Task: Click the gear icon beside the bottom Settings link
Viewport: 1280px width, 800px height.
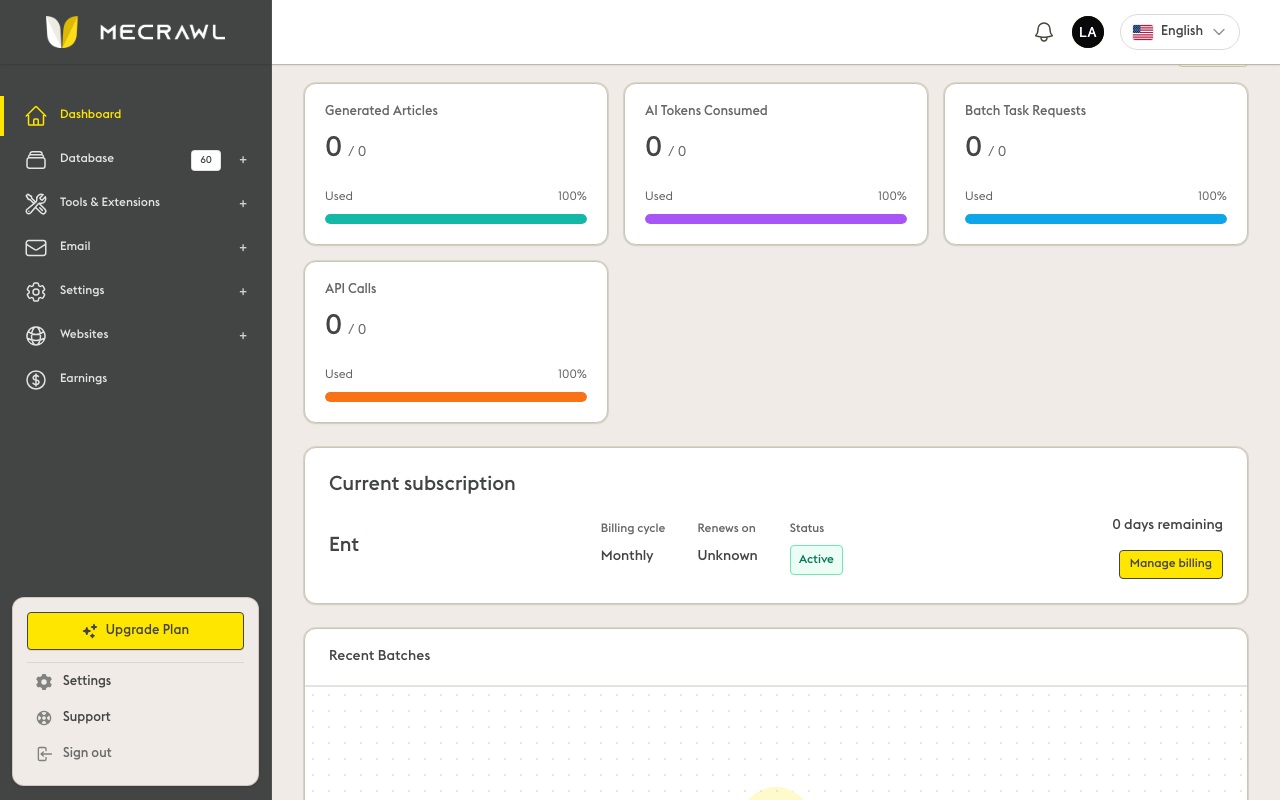Action: point(44,681)
